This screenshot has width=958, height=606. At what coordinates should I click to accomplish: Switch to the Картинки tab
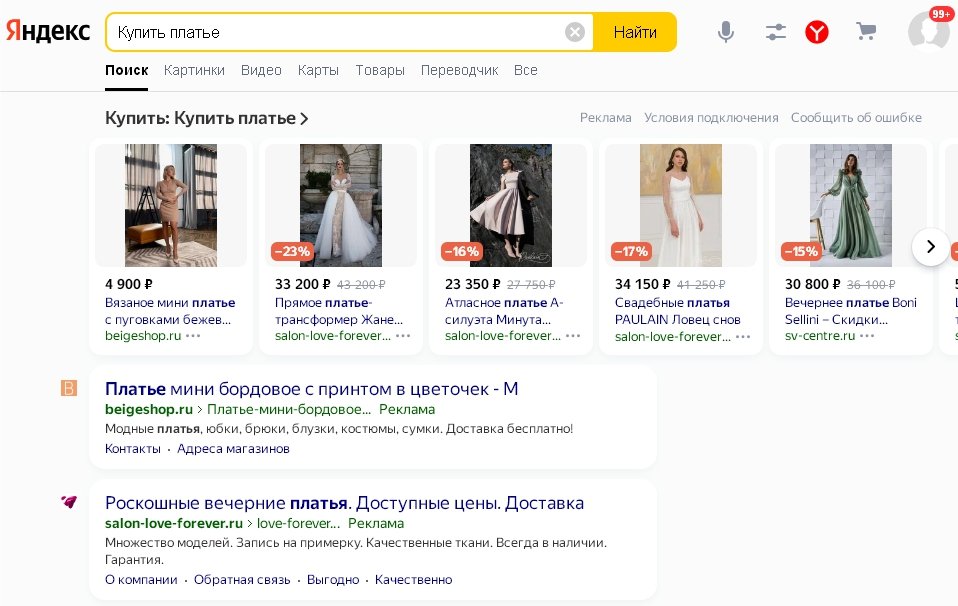[x=194, y=70]
